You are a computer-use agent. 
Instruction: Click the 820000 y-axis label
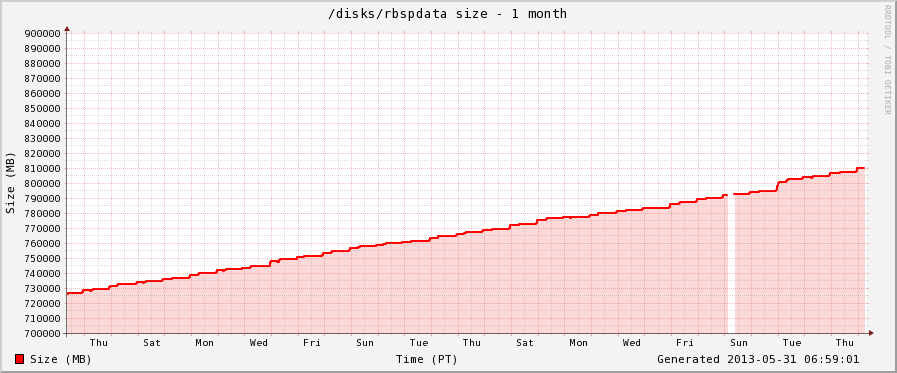point(42,153)
